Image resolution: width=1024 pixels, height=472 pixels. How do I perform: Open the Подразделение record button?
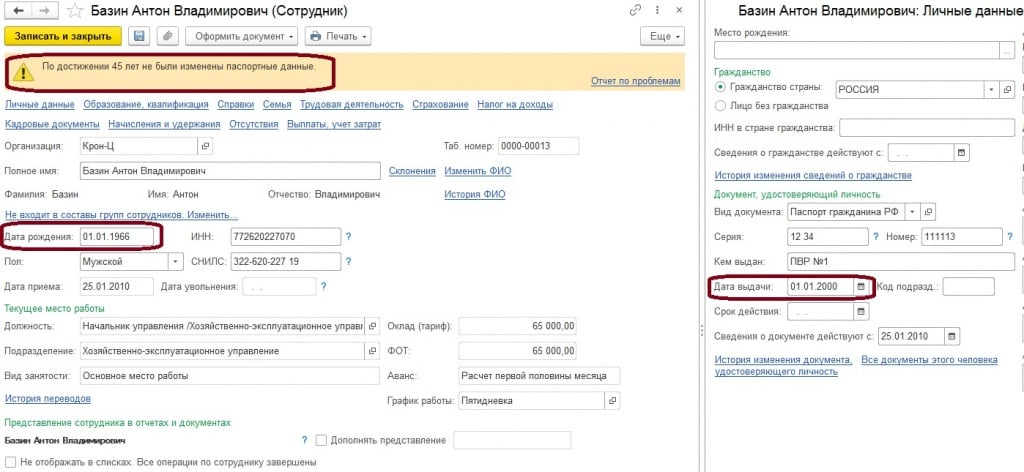coord(372,351)
